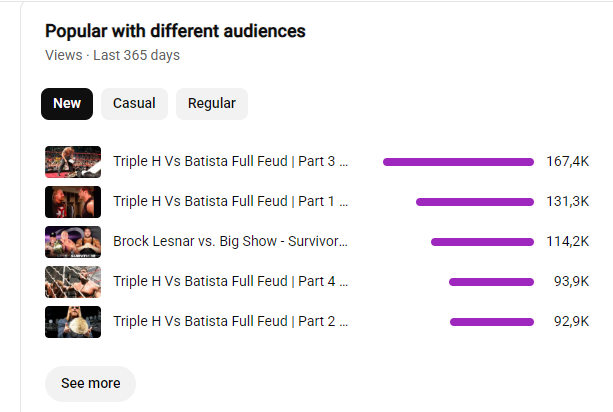Click the purple bar for 131,3K views
Image resolution: width=613 pixels, height=412 pixels.
[475, 202]
